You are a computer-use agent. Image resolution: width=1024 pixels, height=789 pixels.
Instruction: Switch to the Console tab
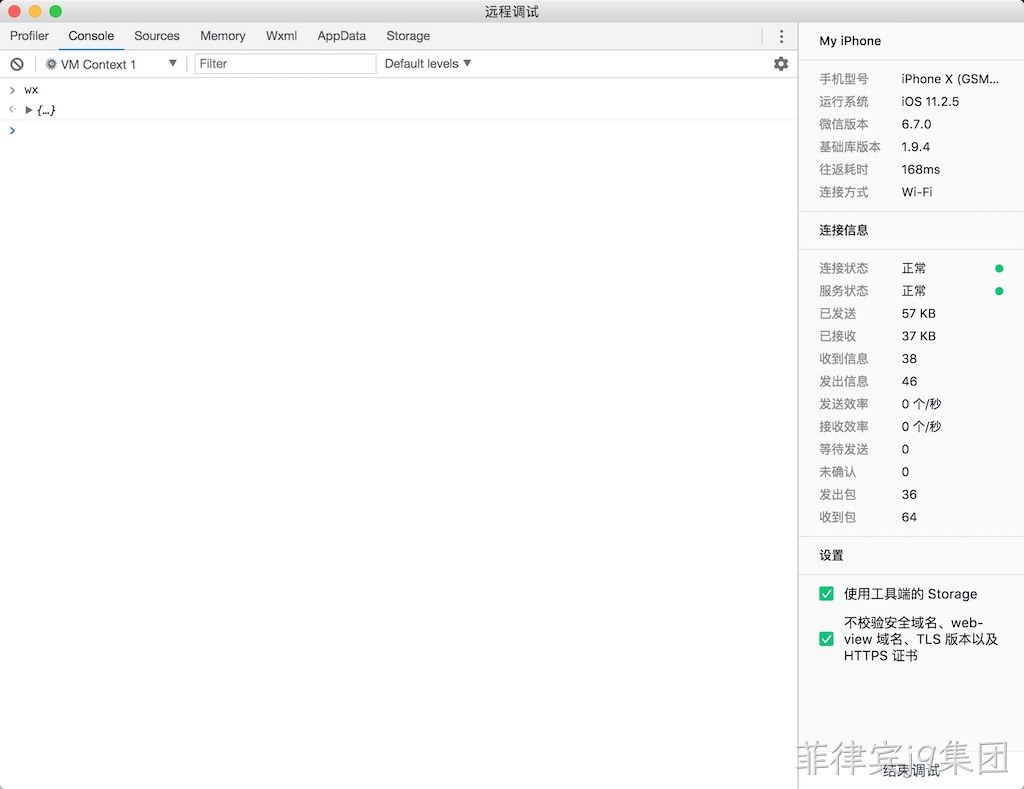coord(91,36)
